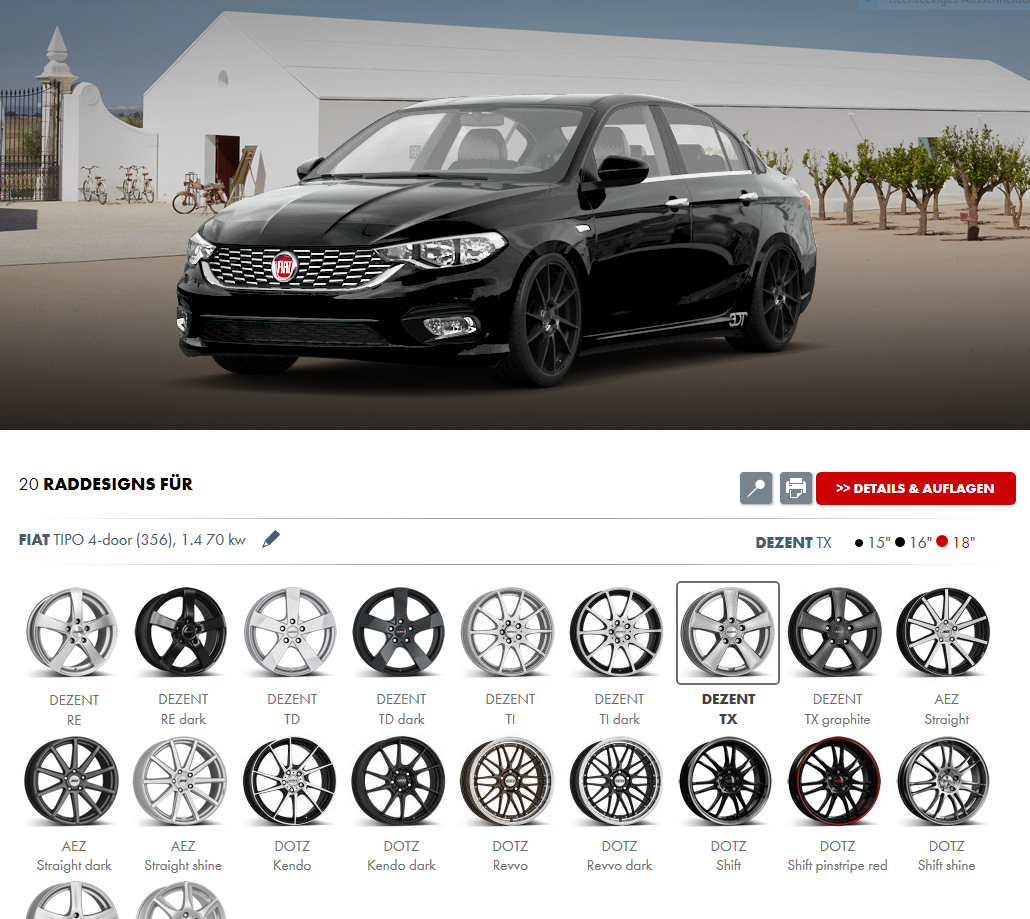Choose the DEZENT RE dark wheel
Viewport: 1030px width, 919px height.
point(183,633)
